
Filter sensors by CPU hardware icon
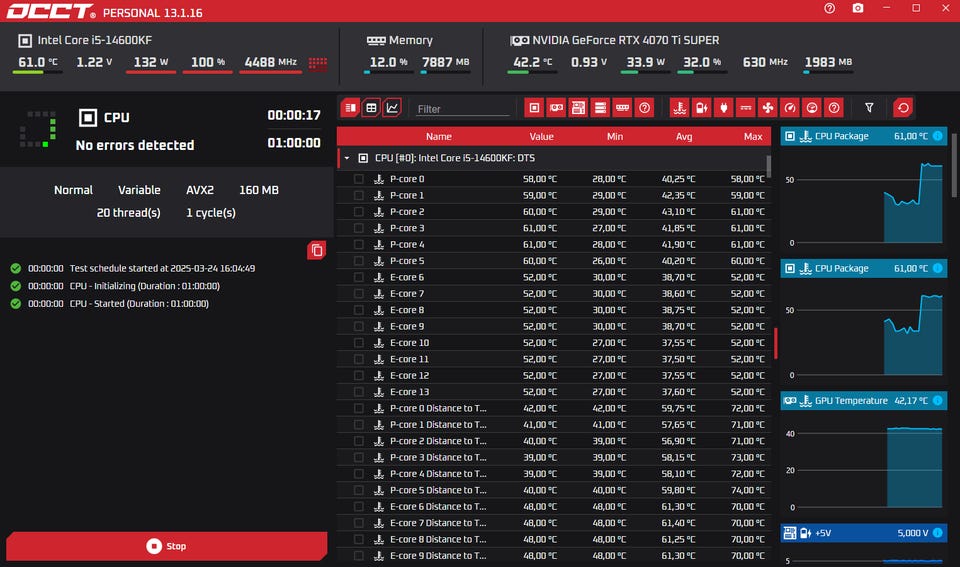point(534,108)
